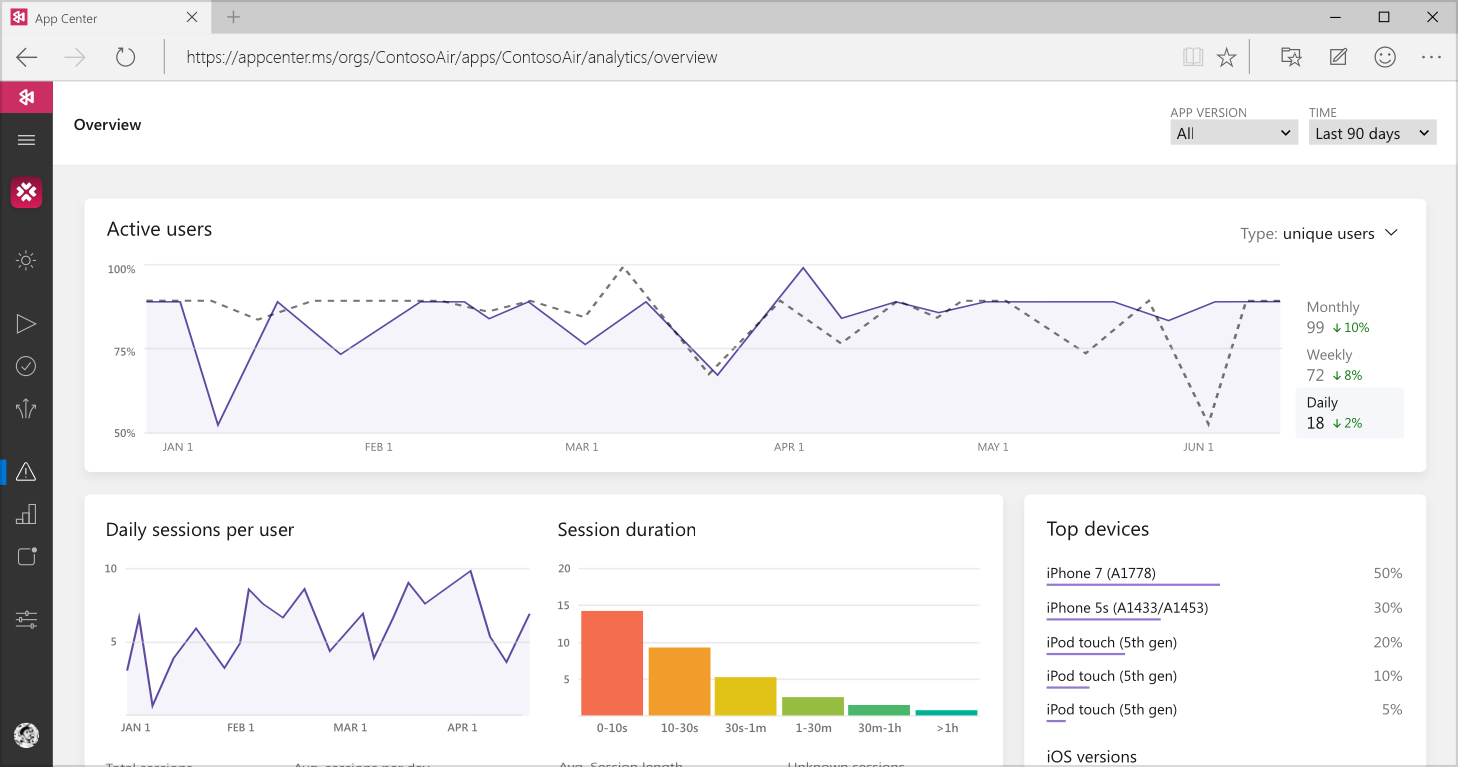Click the Daily sessions per user title
The height and width of the screenshot is (767, 1458).
pos(200,530)
